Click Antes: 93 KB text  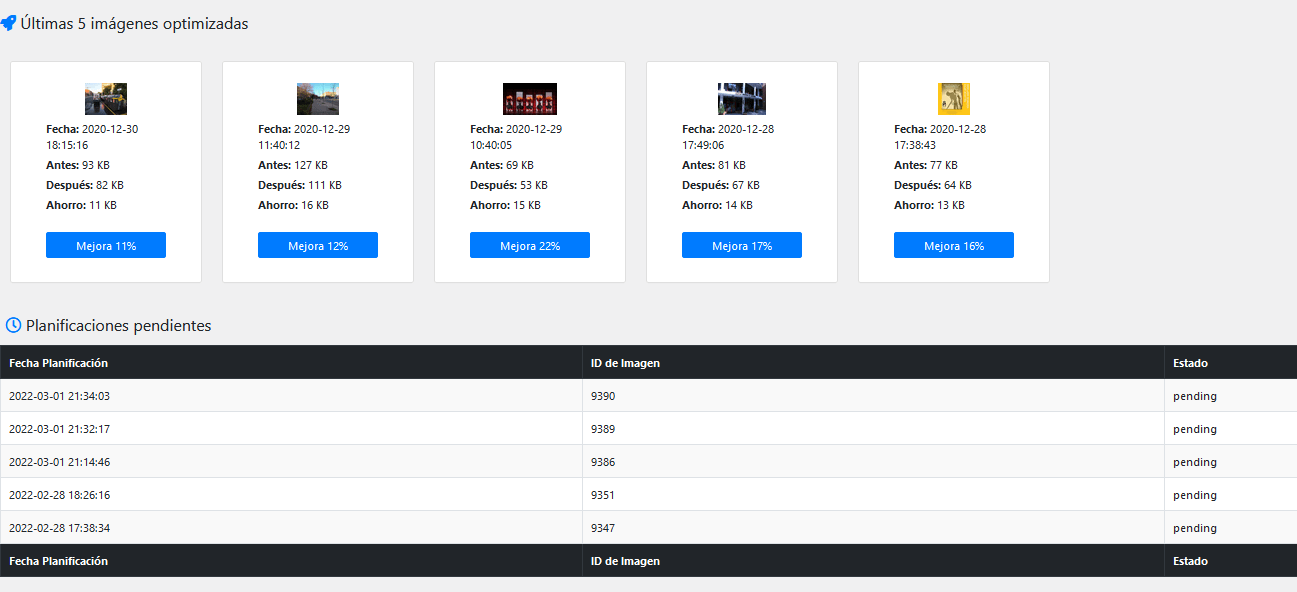tap(78, 165)
